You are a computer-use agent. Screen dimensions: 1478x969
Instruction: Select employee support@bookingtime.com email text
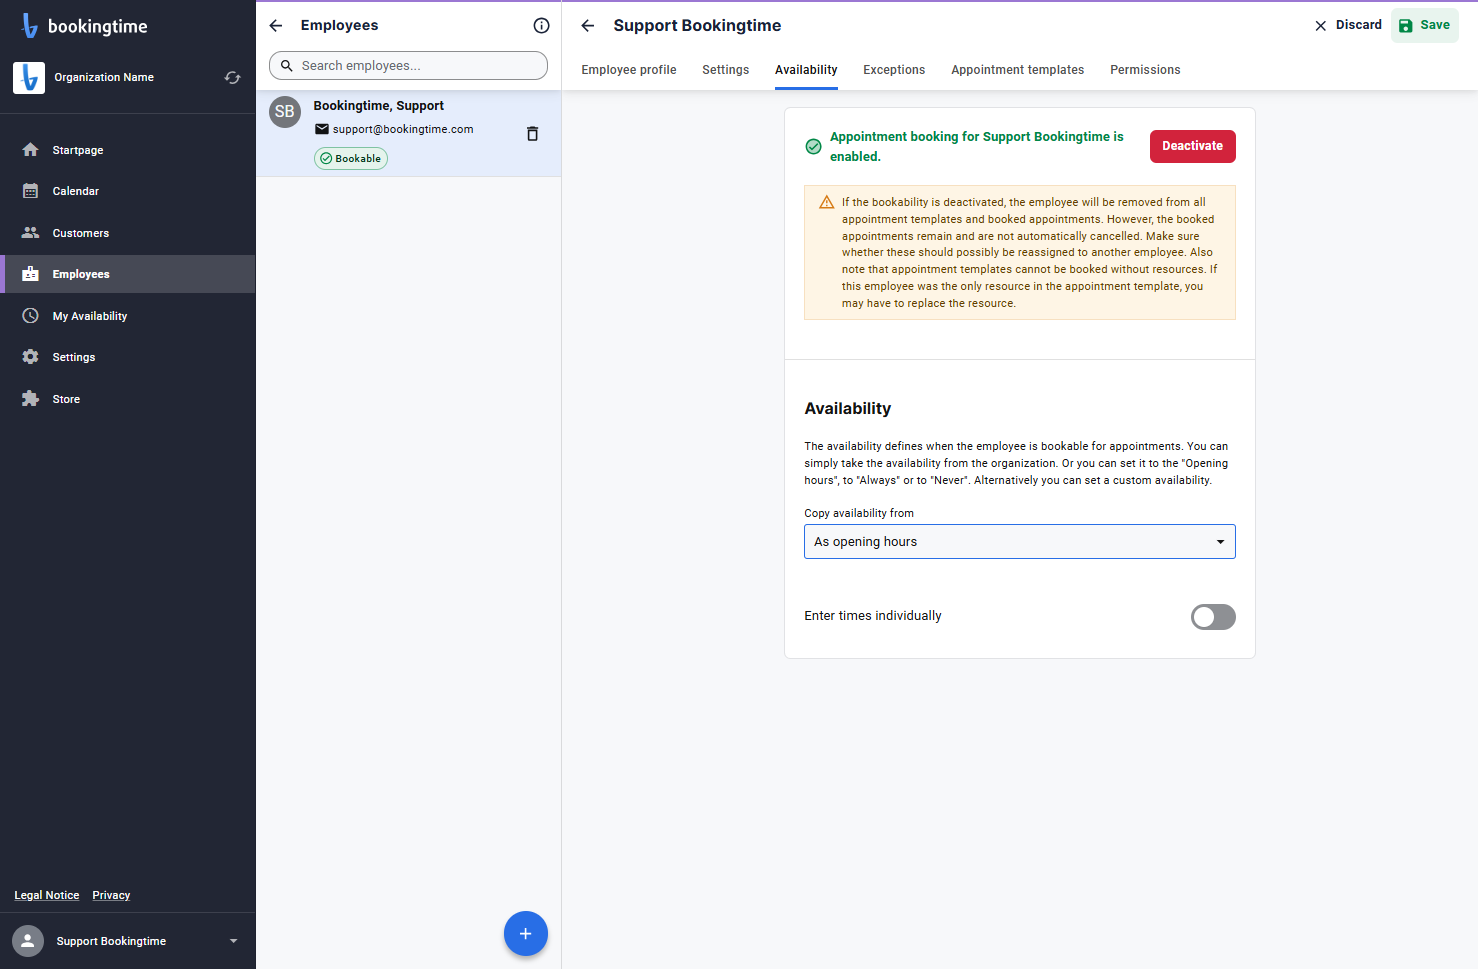403,129
